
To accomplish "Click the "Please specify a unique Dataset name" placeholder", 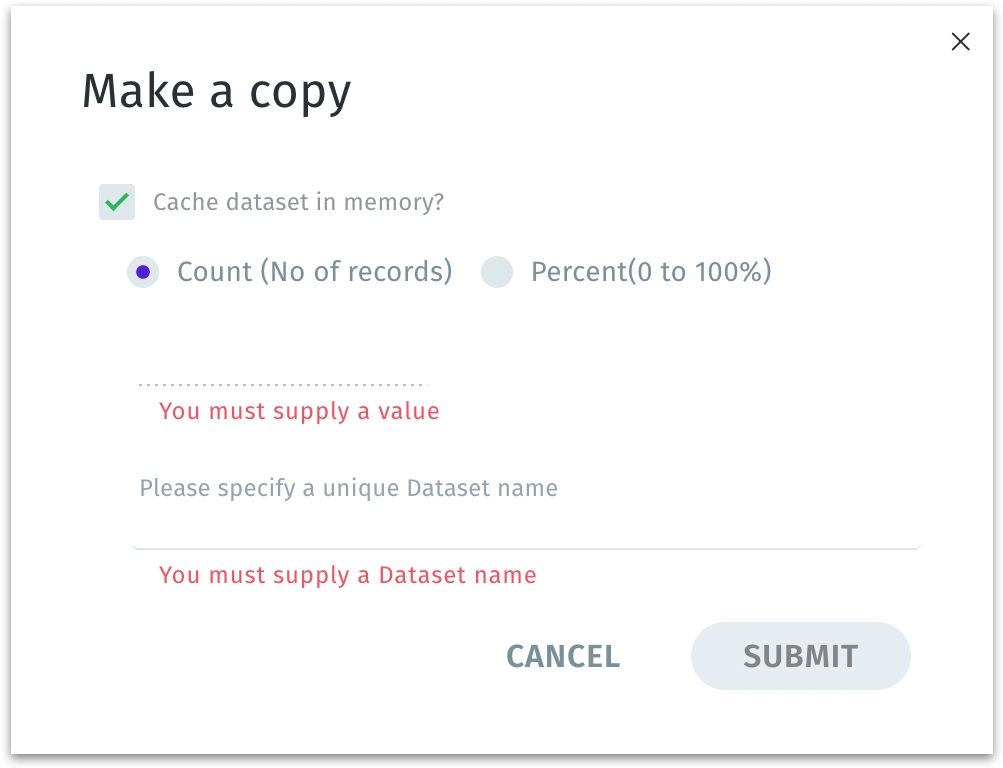I will tap(348, 488).
